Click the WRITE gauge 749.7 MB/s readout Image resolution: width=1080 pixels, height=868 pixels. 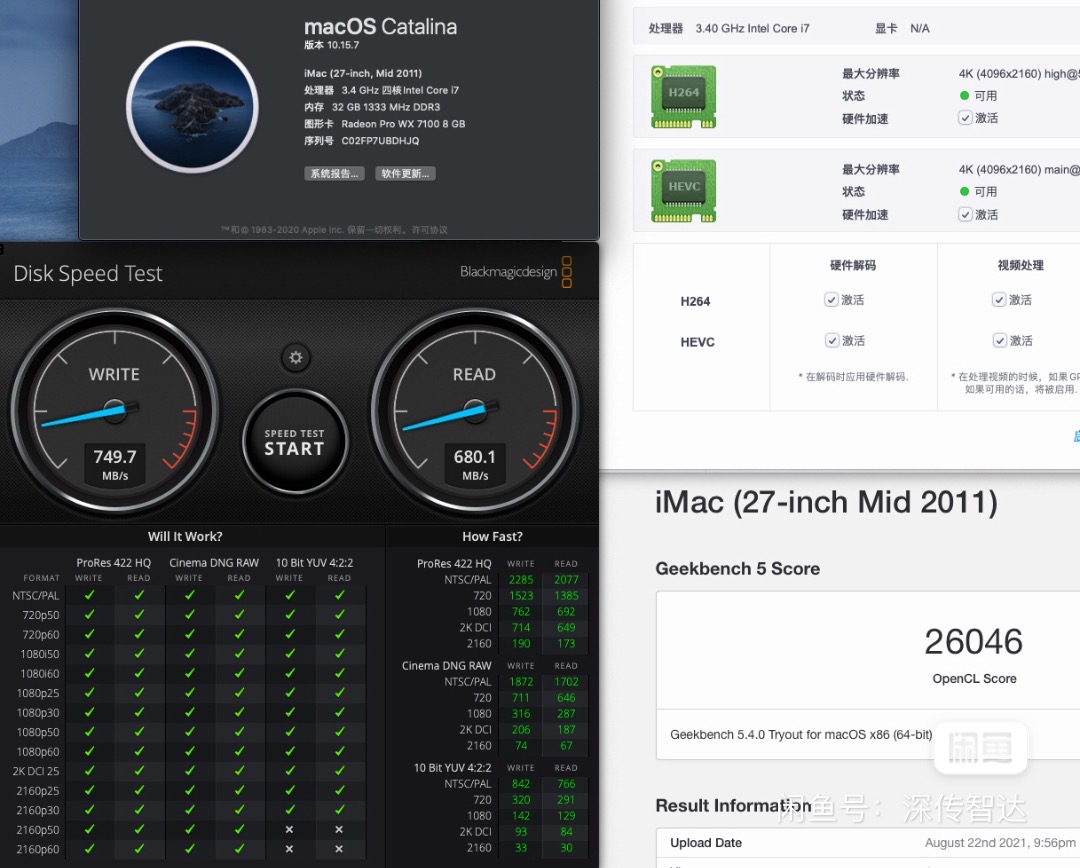point(115,464)
